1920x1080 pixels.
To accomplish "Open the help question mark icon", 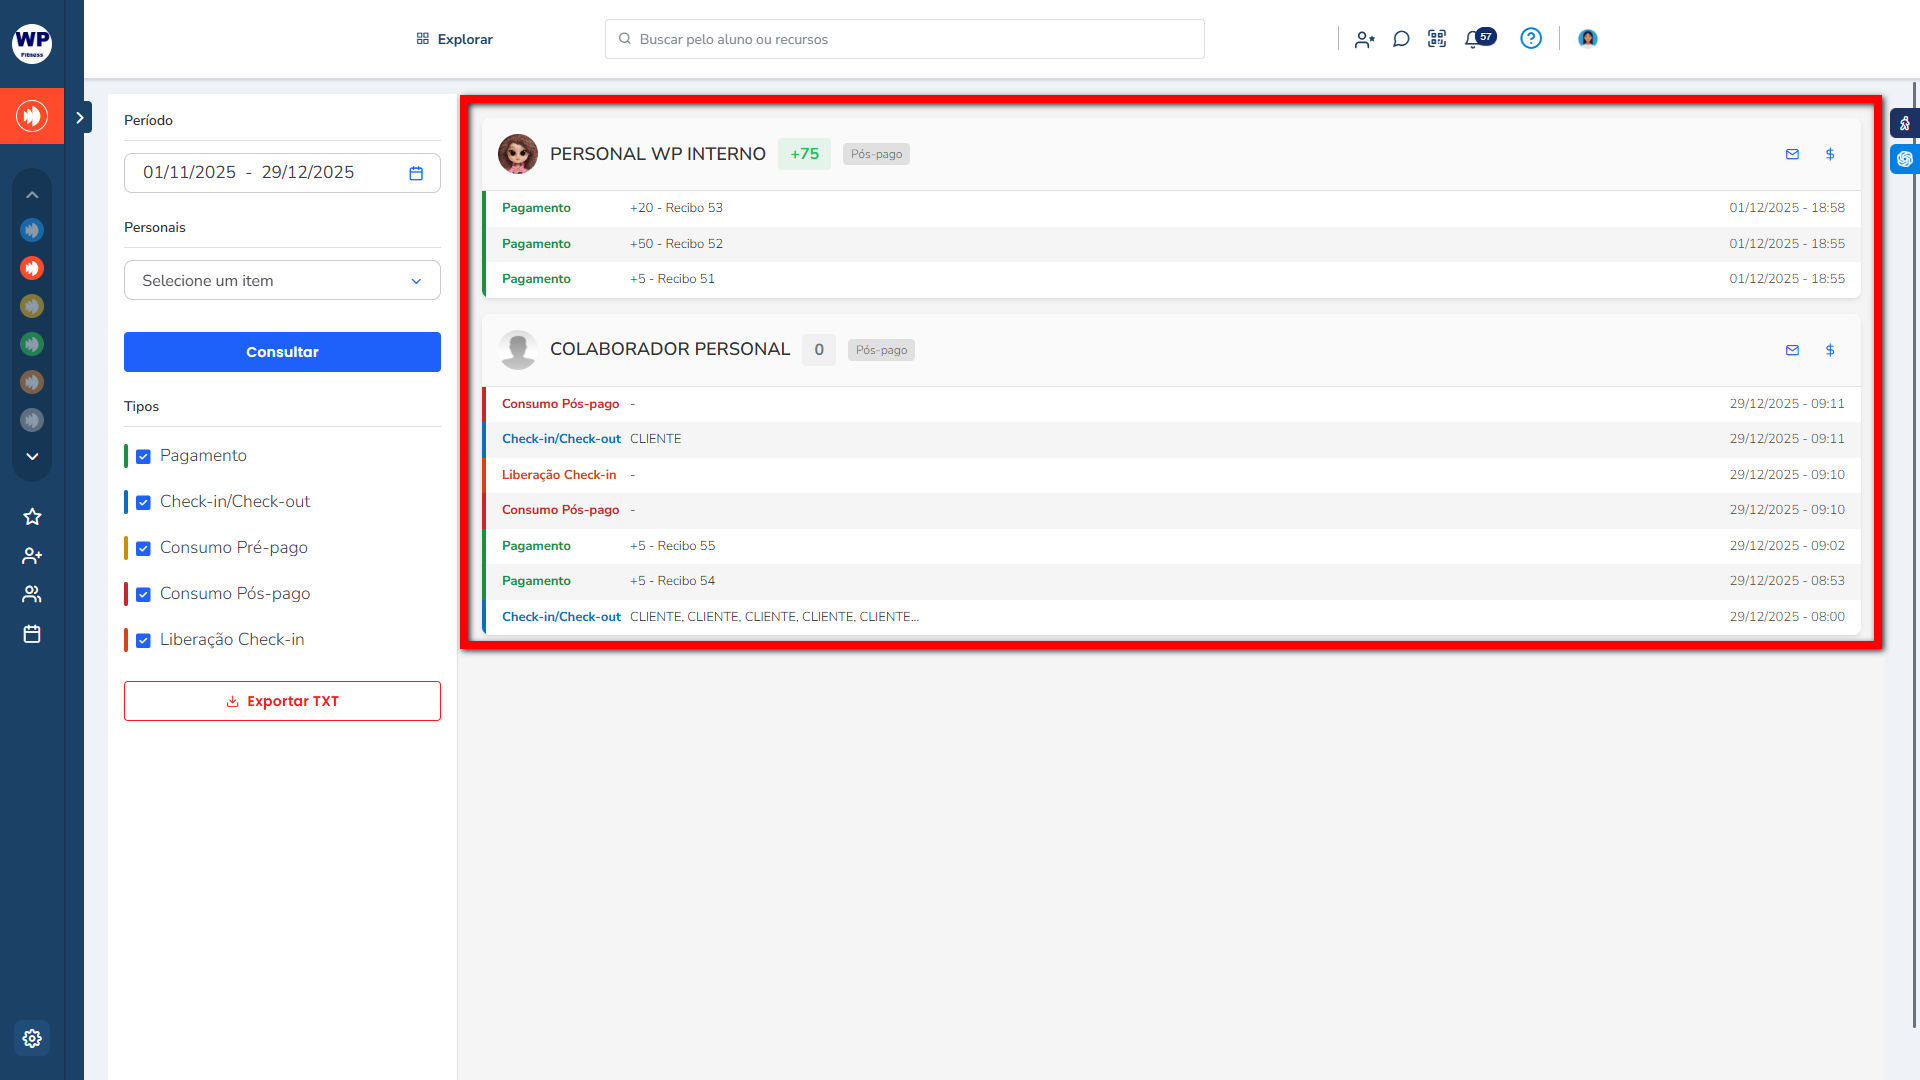I will click(x=1531, y=39).
